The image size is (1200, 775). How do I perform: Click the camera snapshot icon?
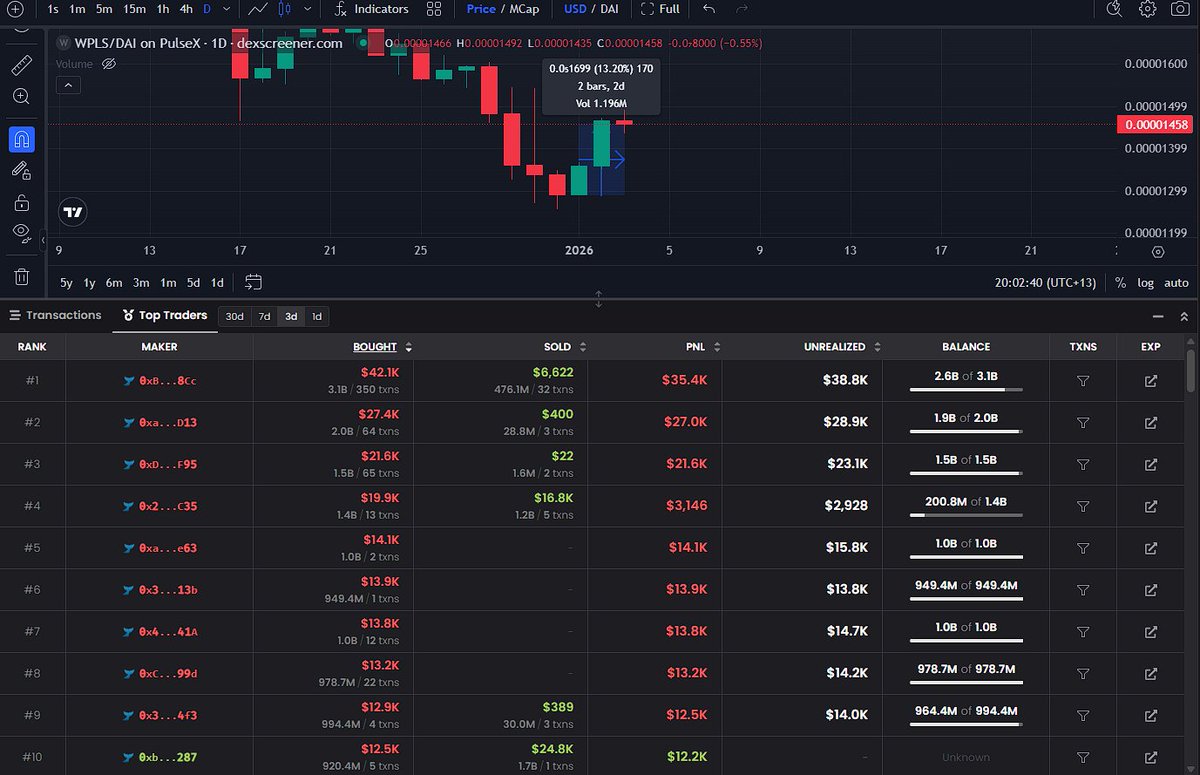point(1182,9)
